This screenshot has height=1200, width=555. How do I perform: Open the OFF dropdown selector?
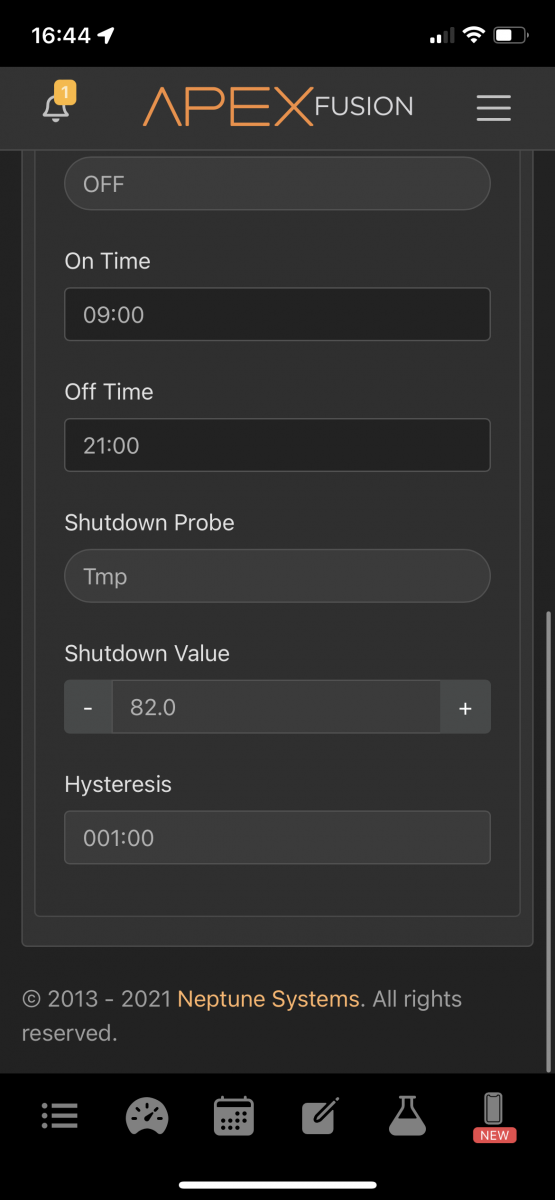[x=277, y=184]
